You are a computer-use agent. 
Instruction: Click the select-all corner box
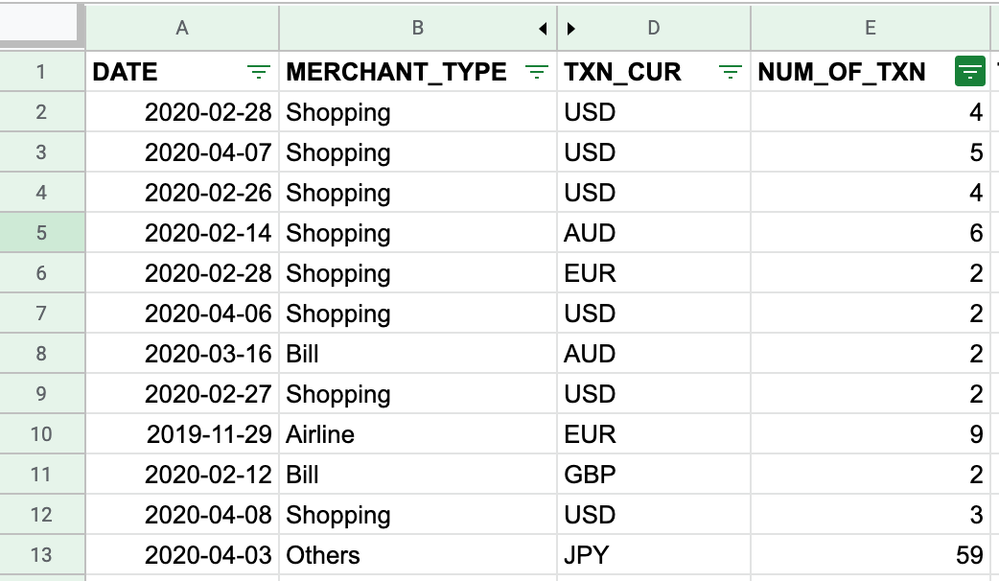click(x=40, y=24)
